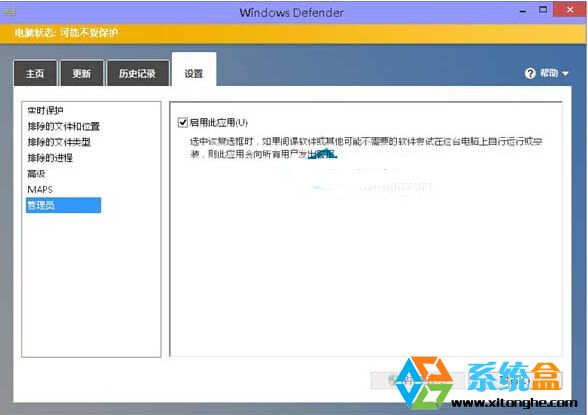Expand the 帮助 dropdown arrow
This screenshot has height=415, width=588.
point(566,73)
